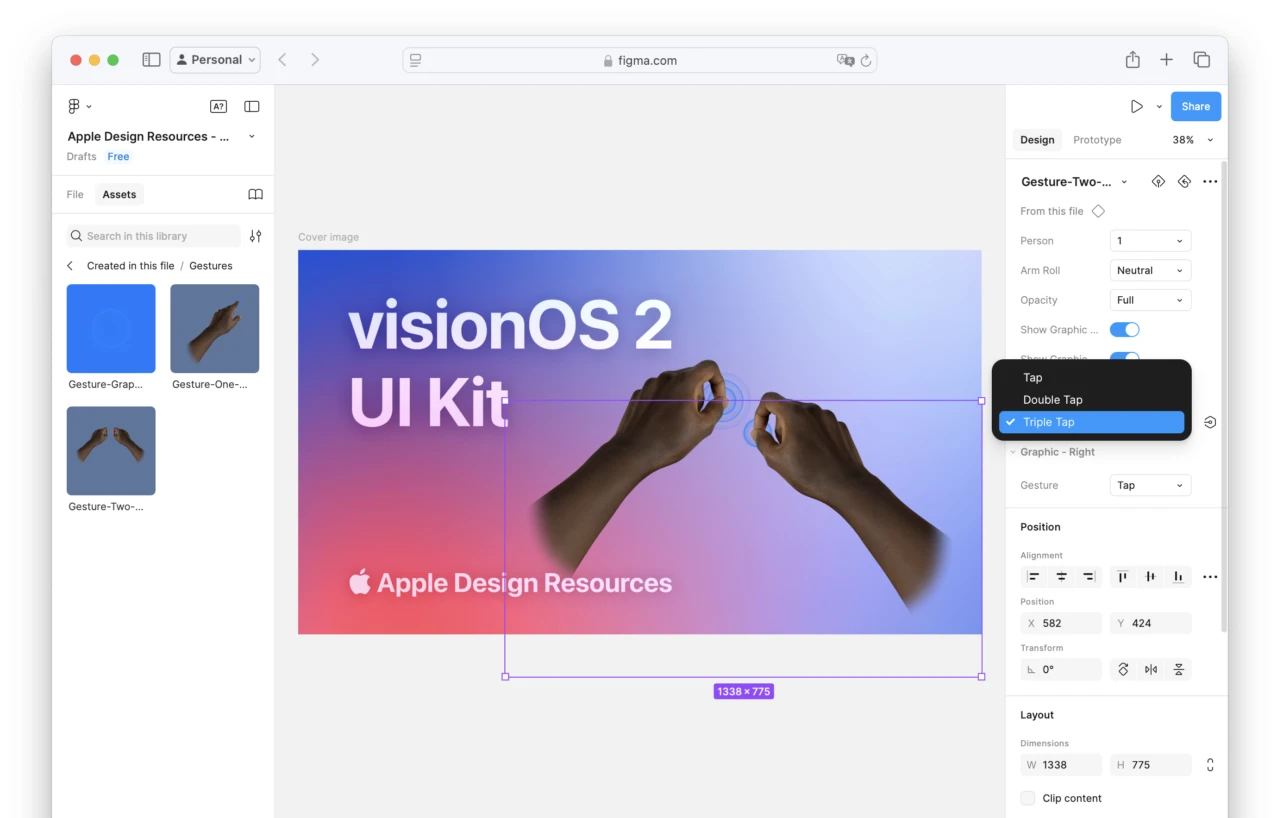Open more alignment options ellipsis
Image resolution: width=1280 pixels, height=818 pixels.
point(1210,577)
